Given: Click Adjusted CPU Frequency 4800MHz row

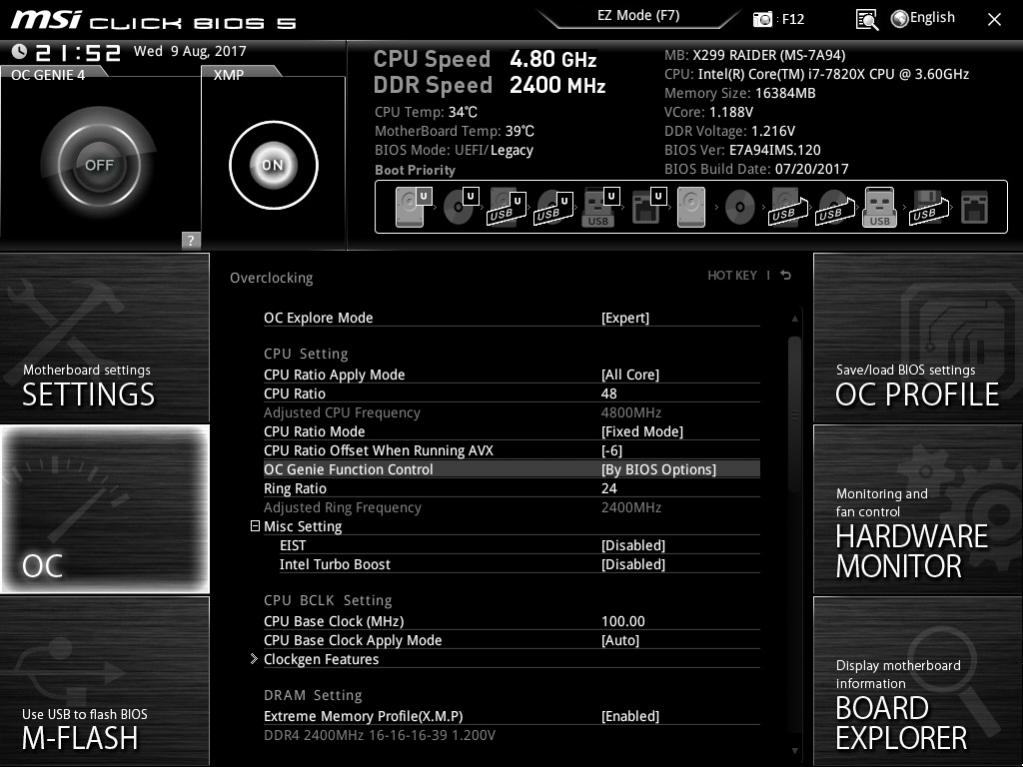Looking at the screenshot, I should tap(512, 412).
